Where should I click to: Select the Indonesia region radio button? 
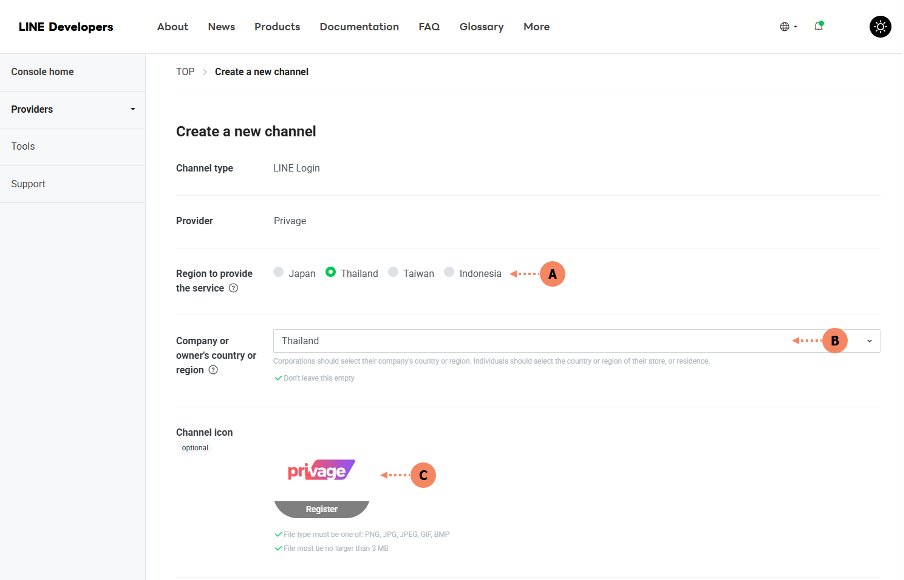pyautogui.click(x=450, y=273)
